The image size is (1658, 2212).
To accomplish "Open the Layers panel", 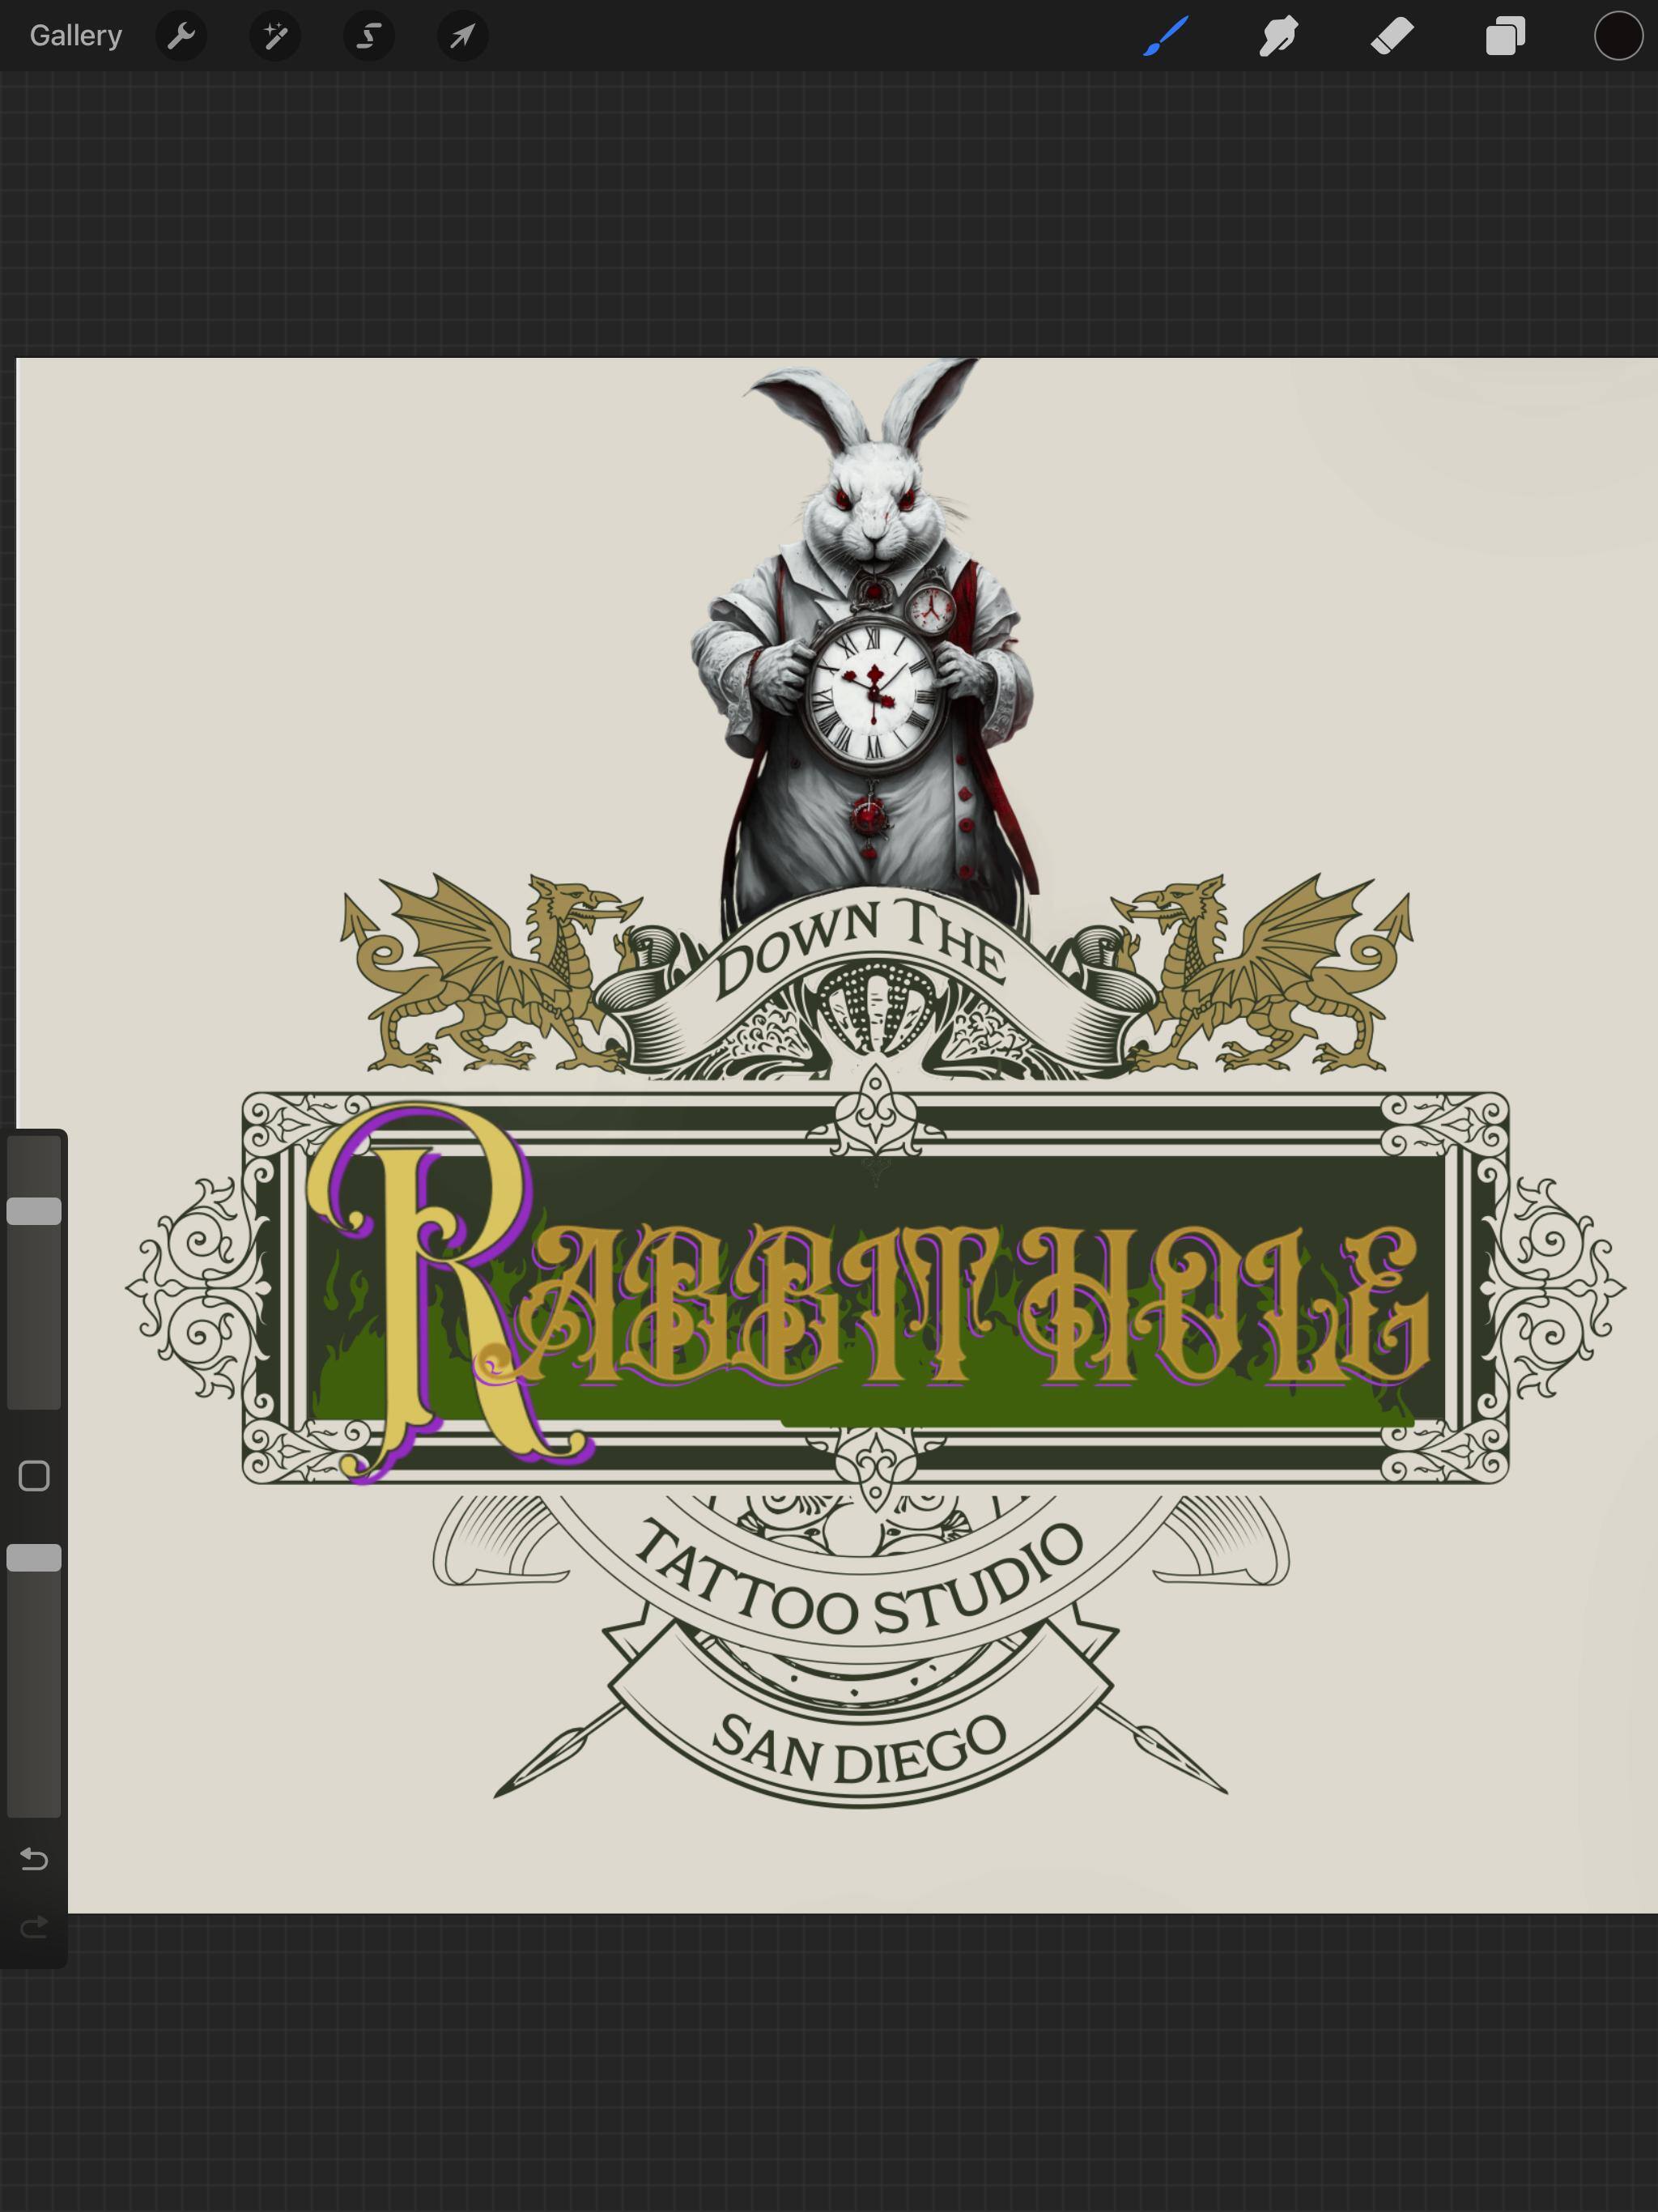I will pyautogui.click(x=1505, y=36).
